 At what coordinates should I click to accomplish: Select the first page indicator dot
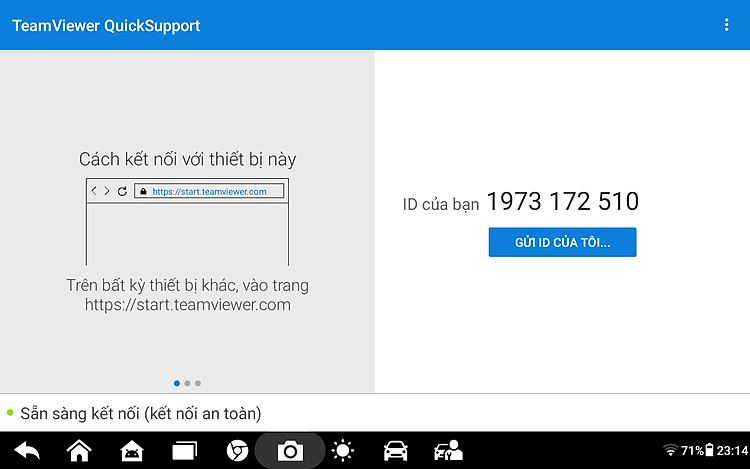click(x=176, y=383)
